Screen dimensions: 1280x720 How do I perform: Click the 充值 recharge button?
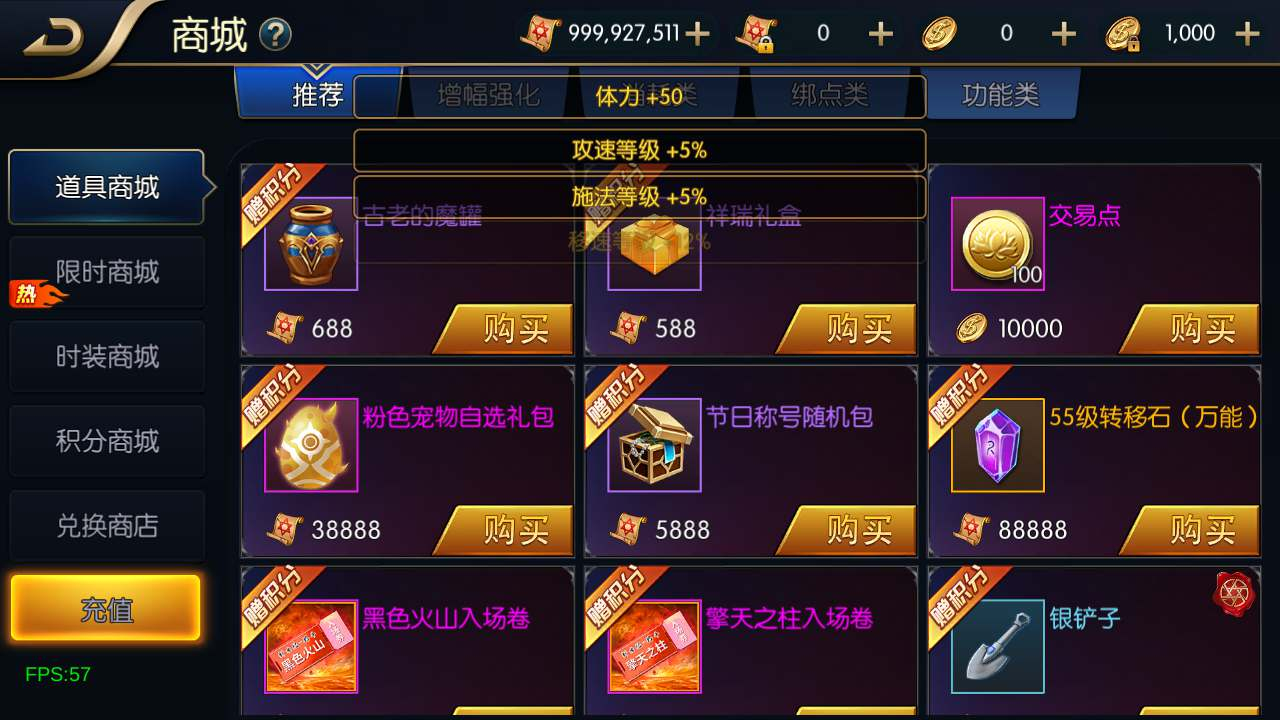pyautogui.click(x=106, y=609)
